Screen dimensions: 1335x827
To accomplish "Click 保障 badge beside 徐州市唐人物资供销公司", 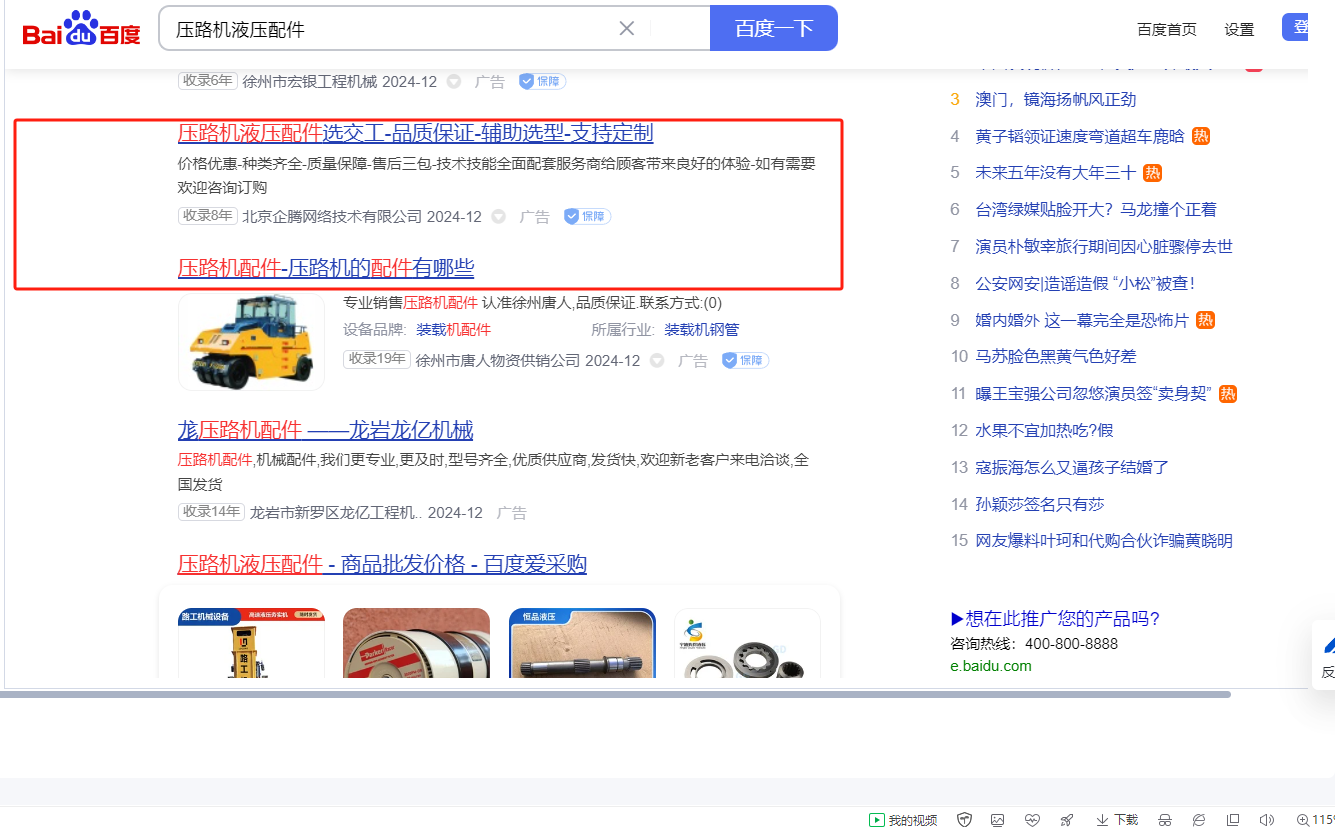I will [x=746, y=360].
